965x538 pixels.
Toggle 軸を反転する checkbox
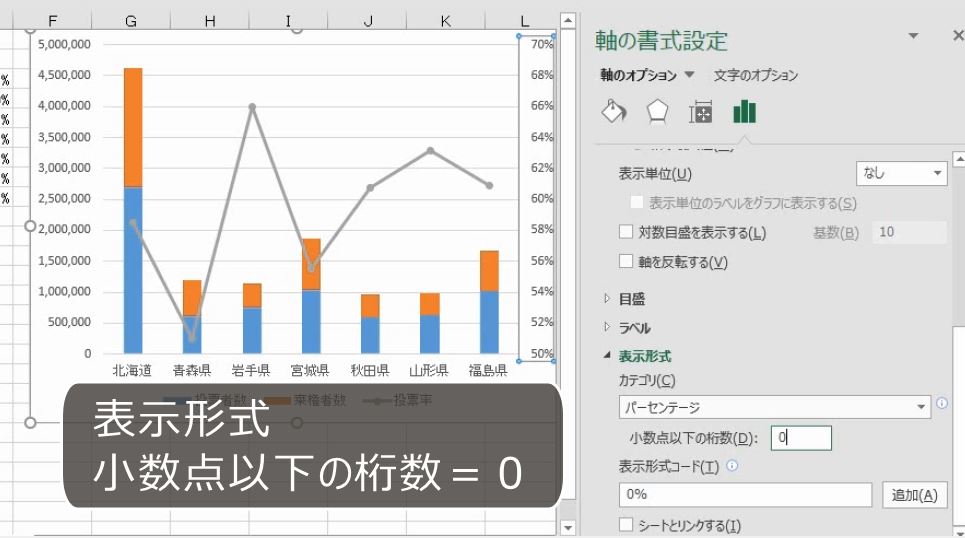[626, 262]
